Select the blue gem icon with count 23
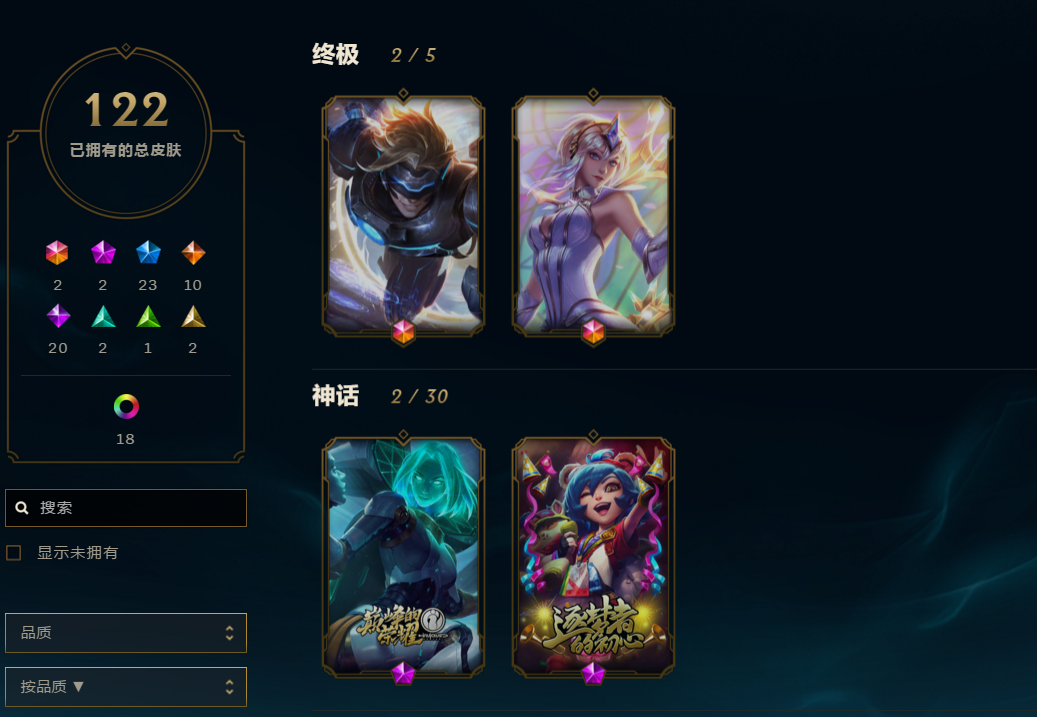Screen dimensions: 1037x717 coord(148,253)
